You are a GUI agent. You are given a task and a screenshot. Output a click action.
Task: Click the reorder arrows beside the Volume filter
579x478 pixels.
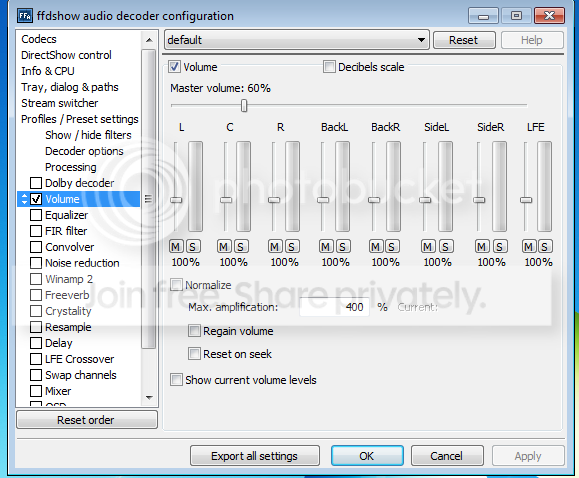pyautogui.click(x=24, y=199)
